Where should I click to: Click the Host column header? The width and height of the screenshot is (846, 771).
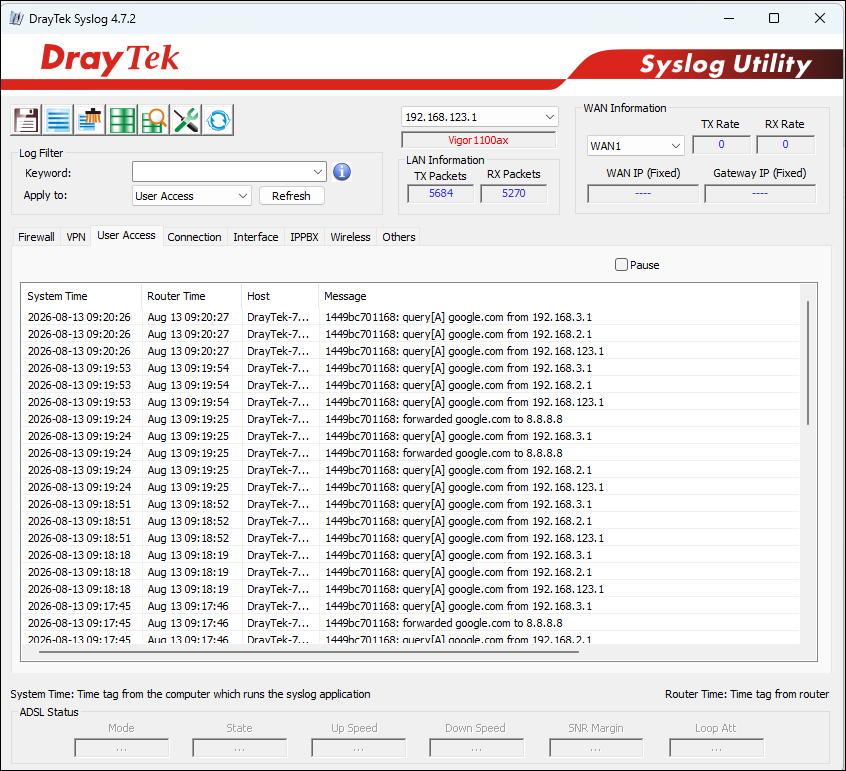(x=280, y=296)
